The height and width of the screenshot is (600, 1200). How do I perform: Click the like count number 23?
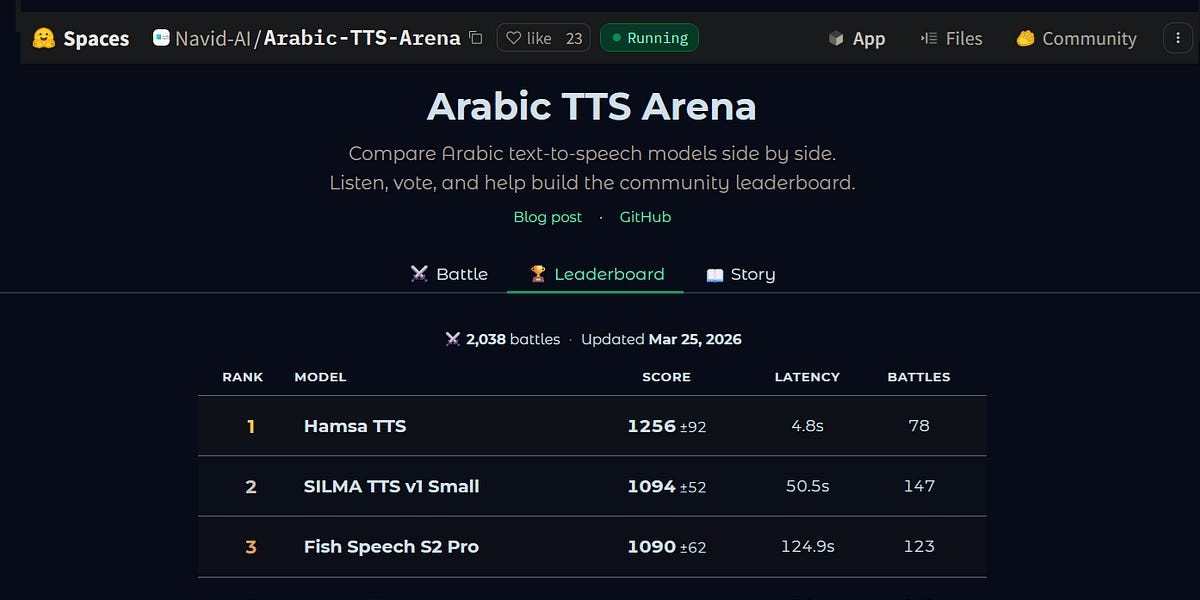[574, 38]
